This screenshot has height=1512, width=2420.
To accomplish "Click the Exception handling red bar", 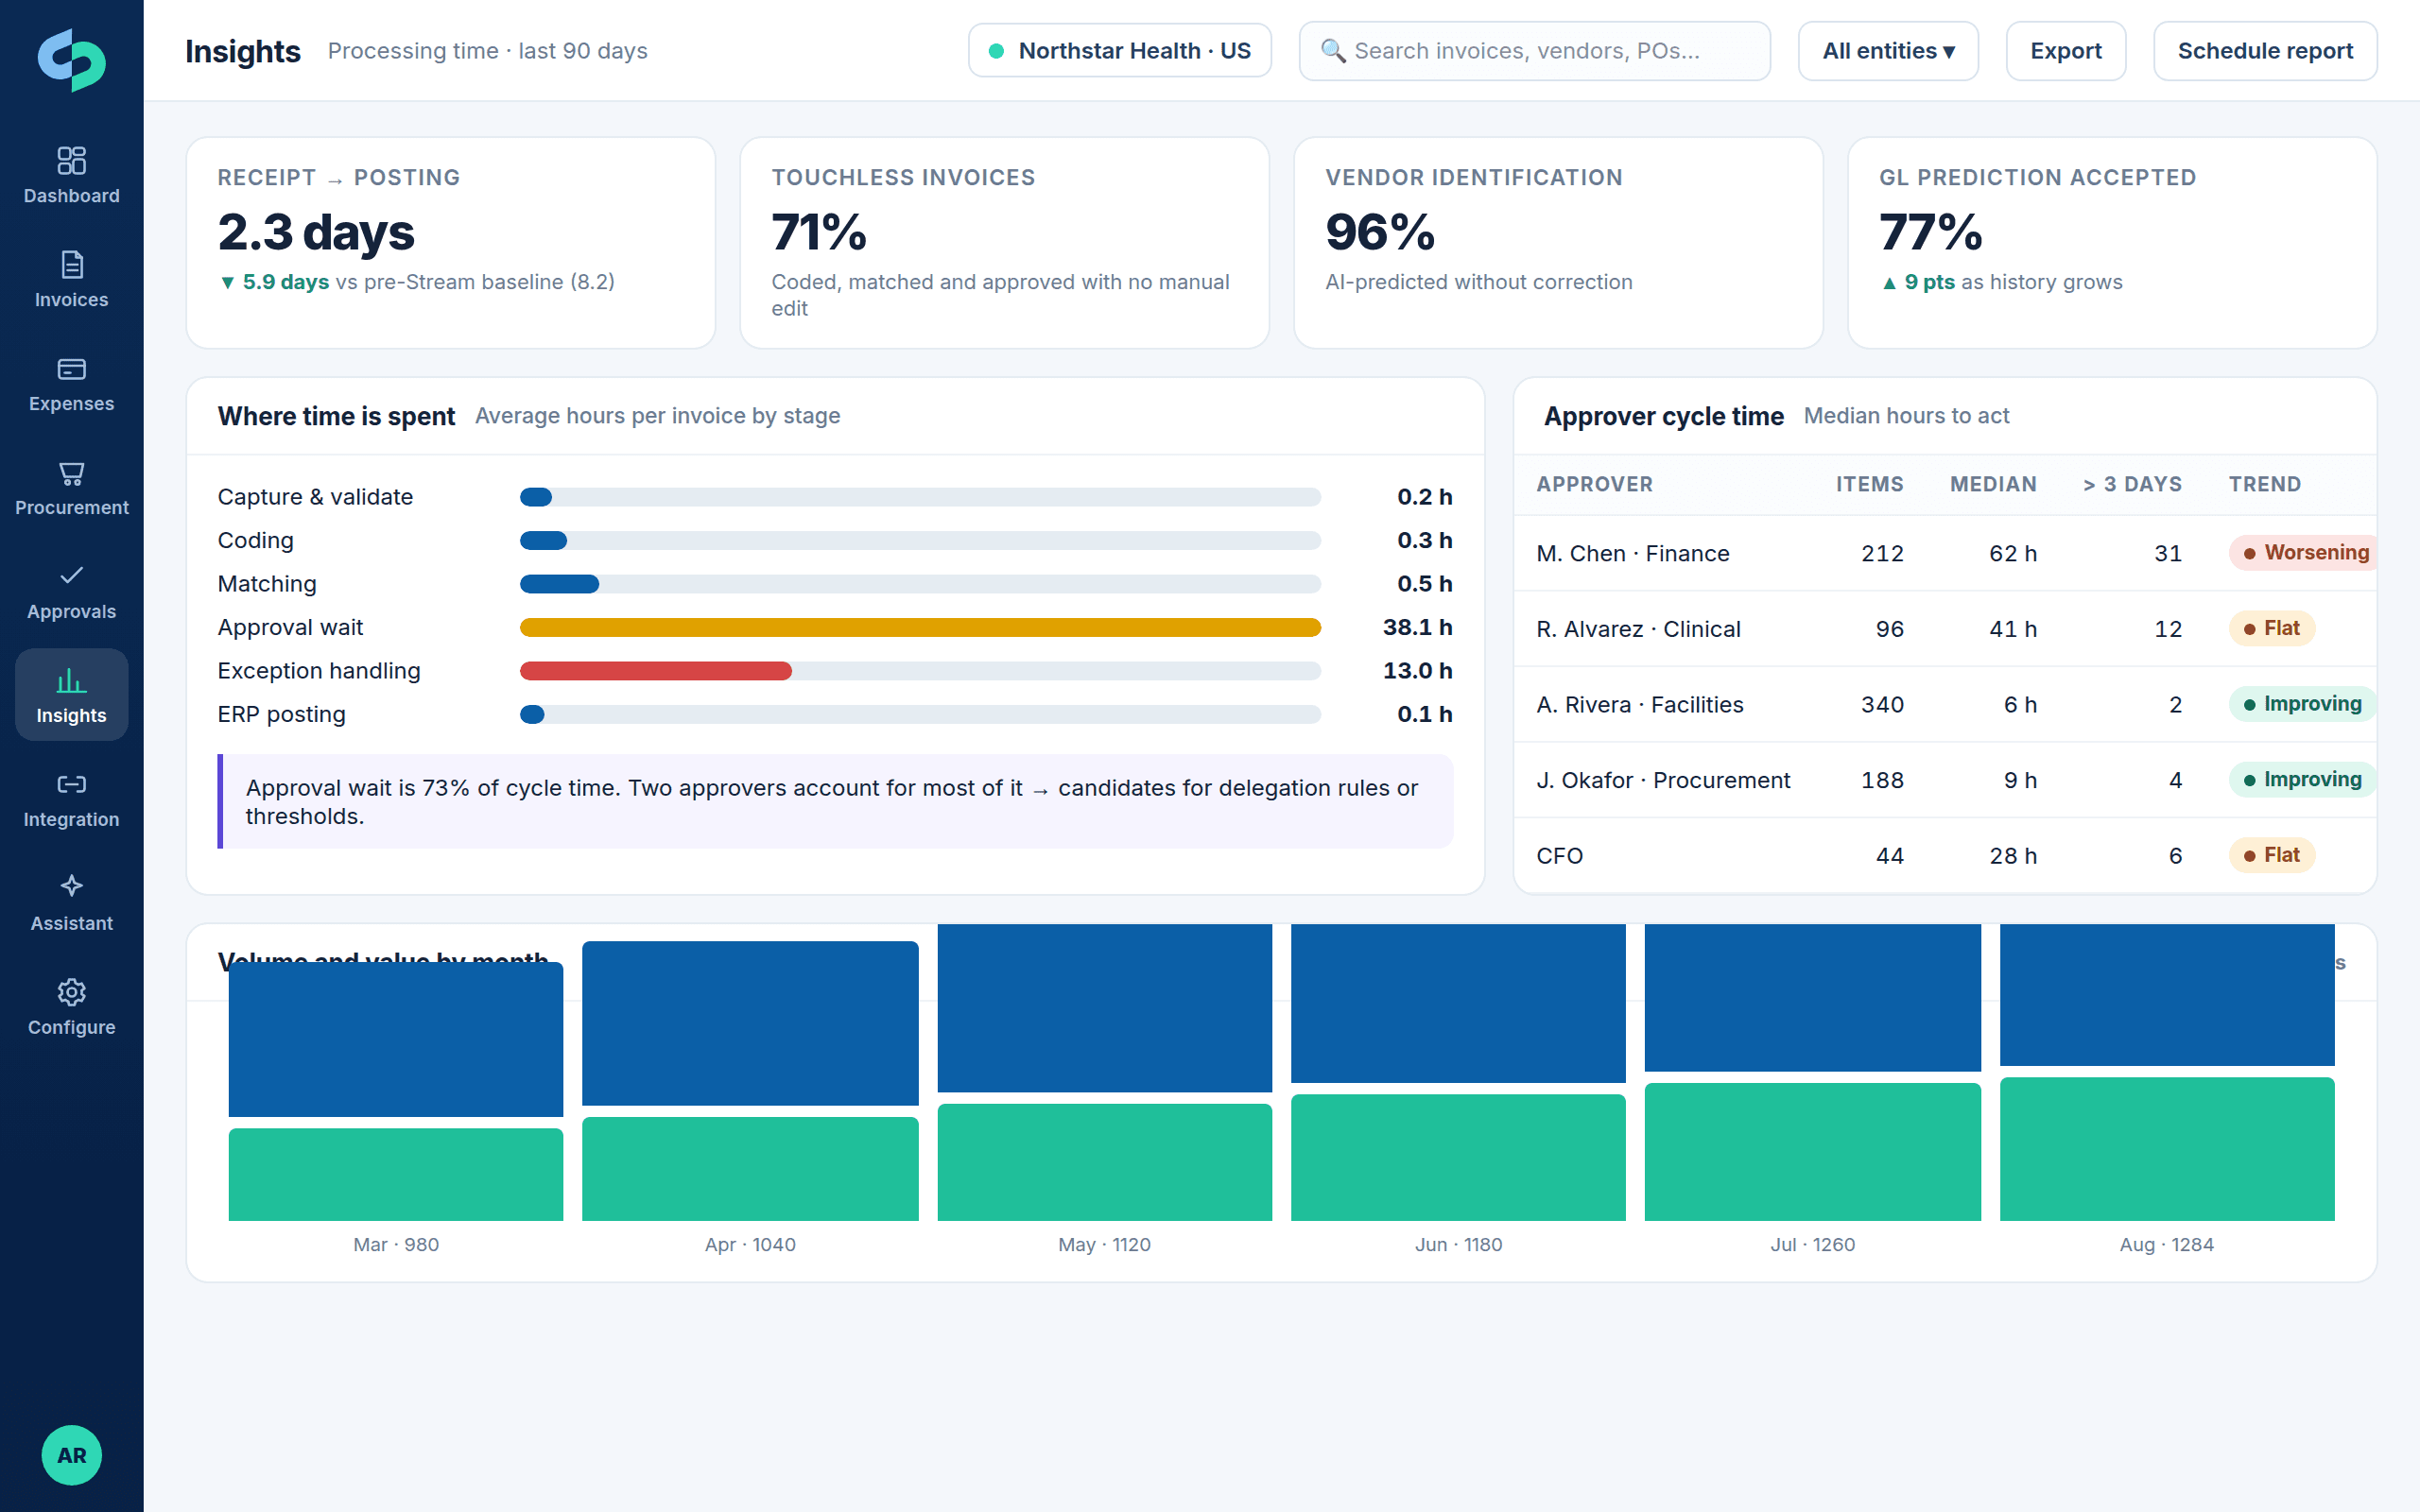I will click(x=656, y=671).
